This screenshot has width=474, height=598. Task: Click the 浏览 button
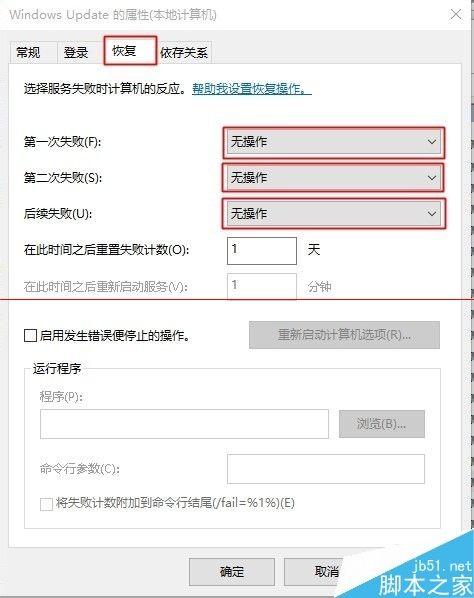point(382,424)
